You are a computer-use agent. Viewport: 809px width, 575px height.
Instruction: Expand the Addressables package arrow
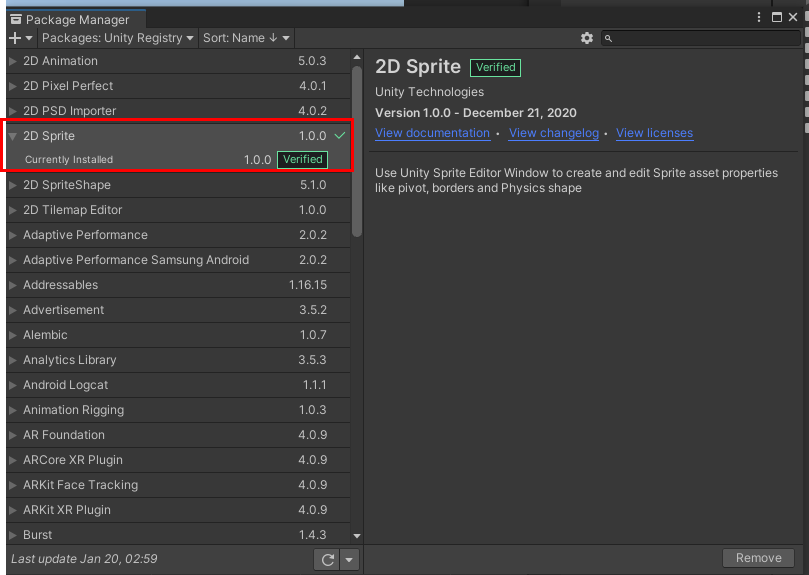[x=13, y=285]
